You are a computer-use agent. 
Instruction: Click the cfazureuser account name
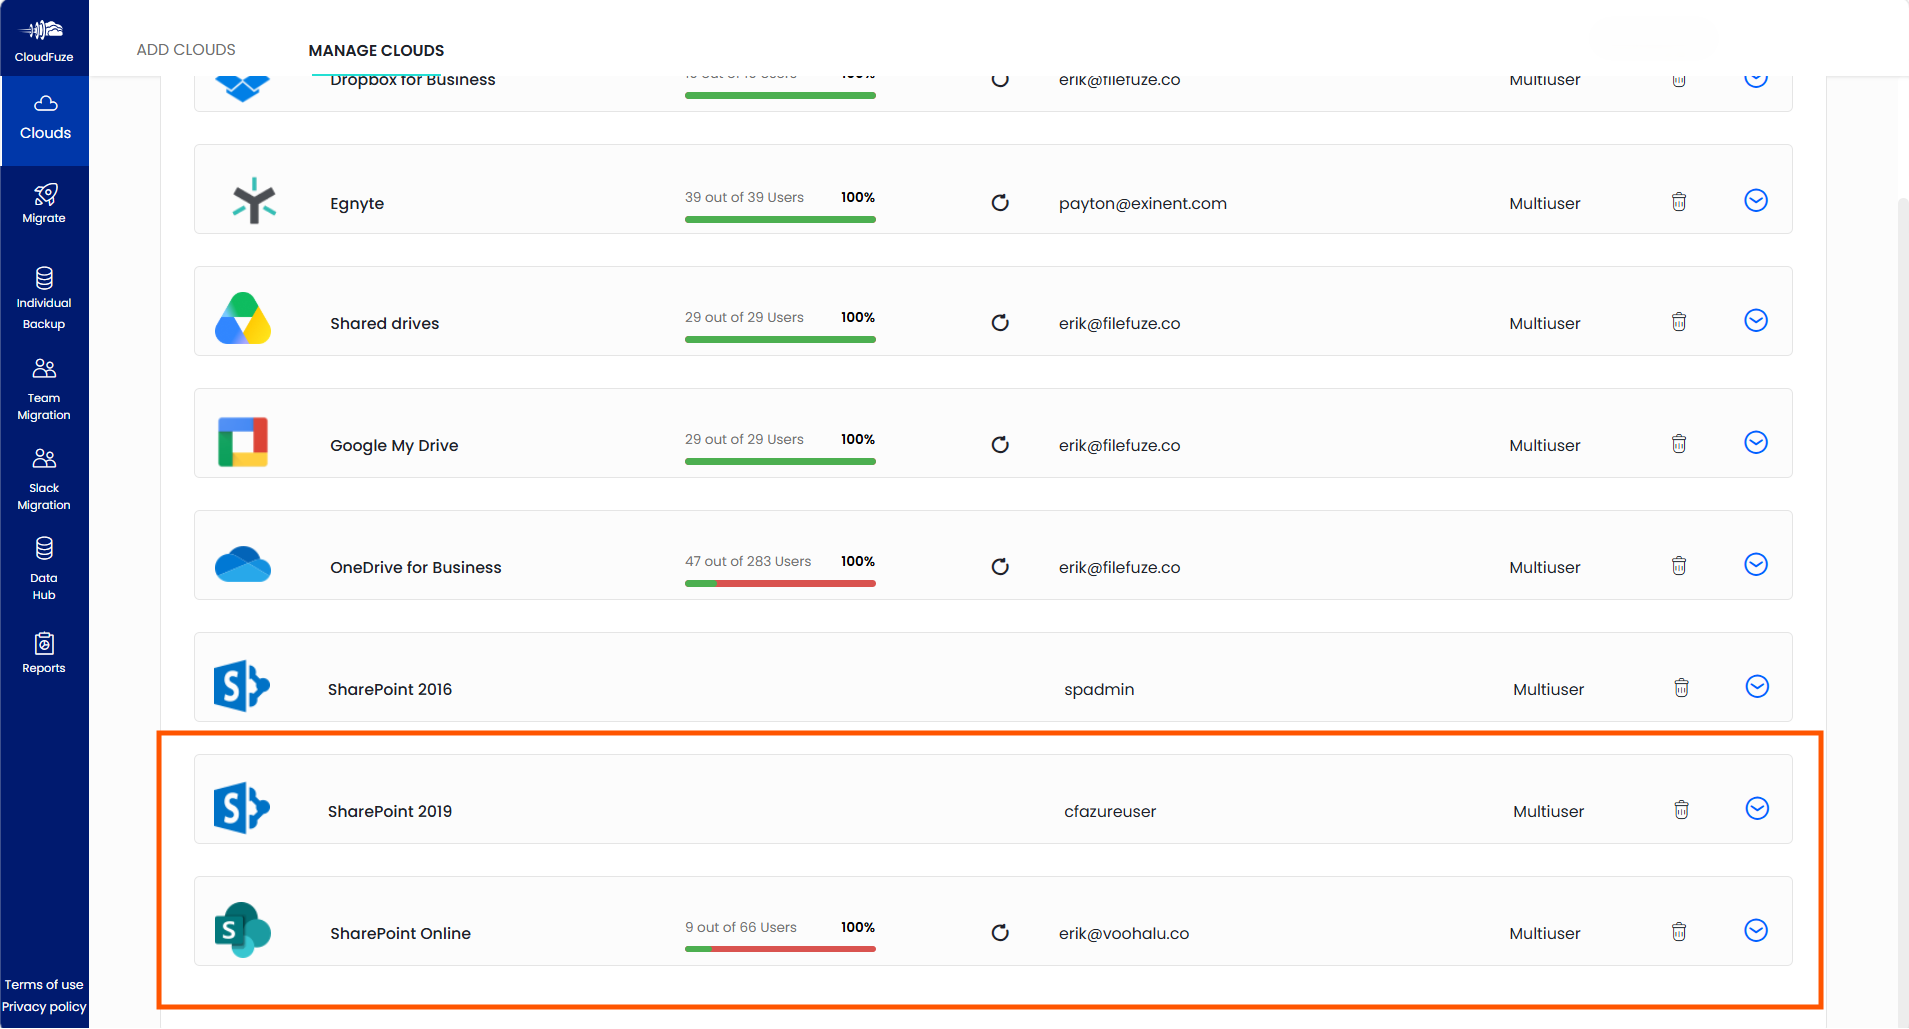(1110, 812)
